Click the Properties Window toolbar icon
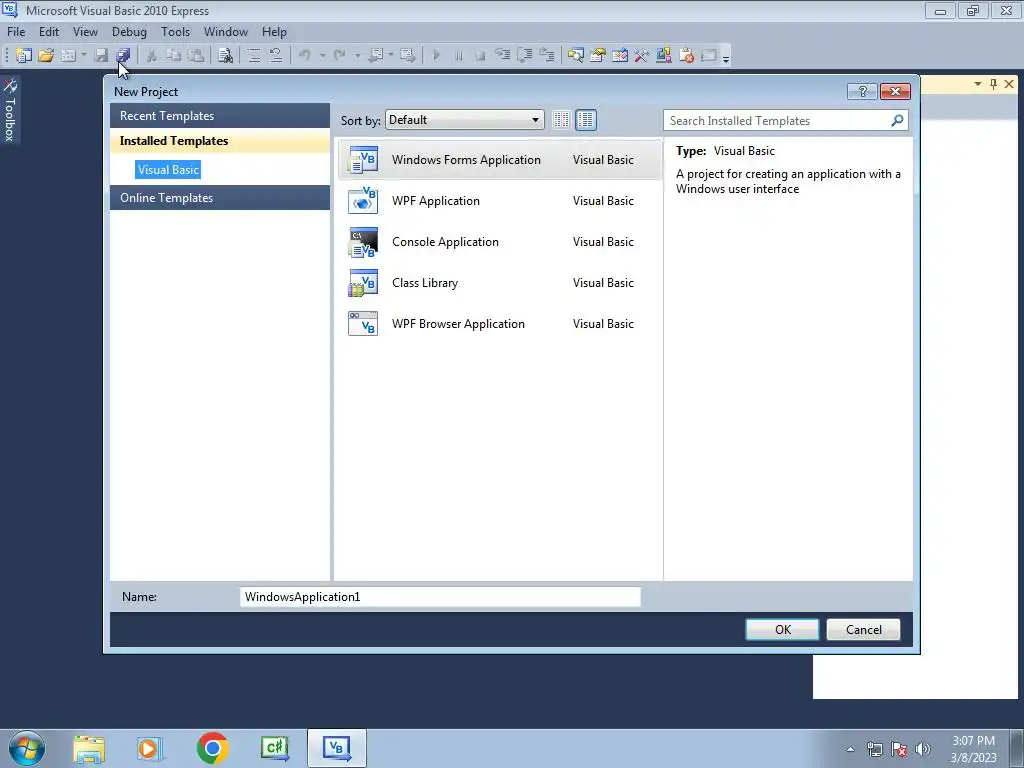 tap(598, 56)
